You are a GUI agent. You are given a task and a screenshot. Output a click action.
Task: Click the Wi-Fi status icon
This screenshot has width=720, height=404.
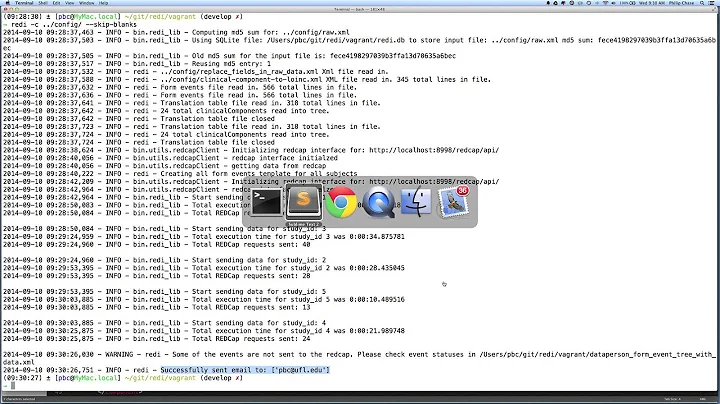[x=605, y=3]
